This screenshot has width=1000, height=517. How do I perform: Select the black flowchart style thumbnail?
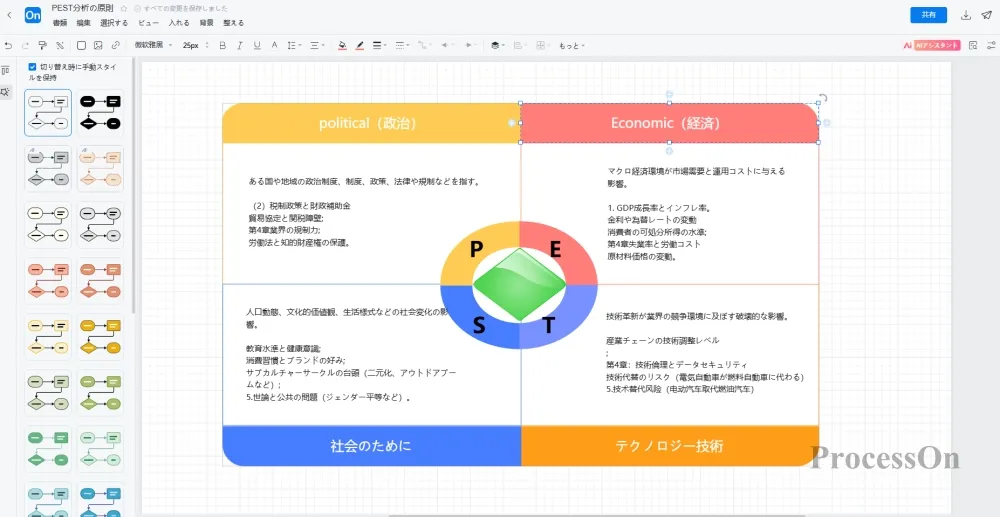pos(100,113)
